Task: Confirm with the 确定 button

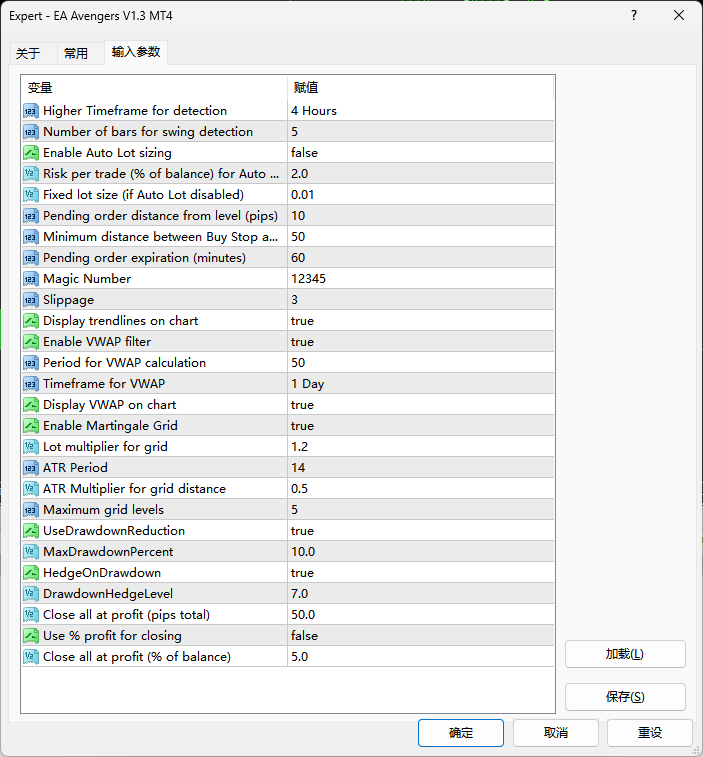Action: (x=461, y=733)
